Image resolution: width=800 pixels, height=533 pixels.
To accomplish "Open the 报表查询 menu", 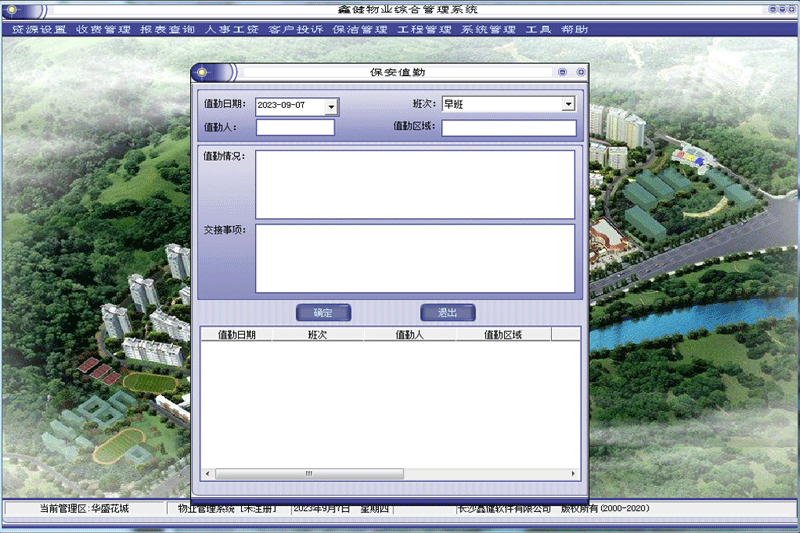I will (x=168, y=30).
